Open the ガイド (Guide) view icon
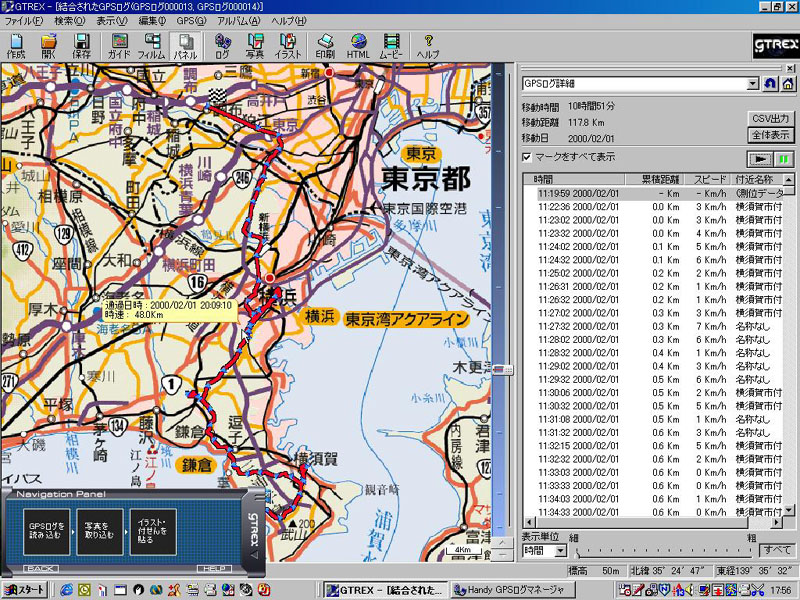The height and width of the screenshot is (600, 800). 119,46
